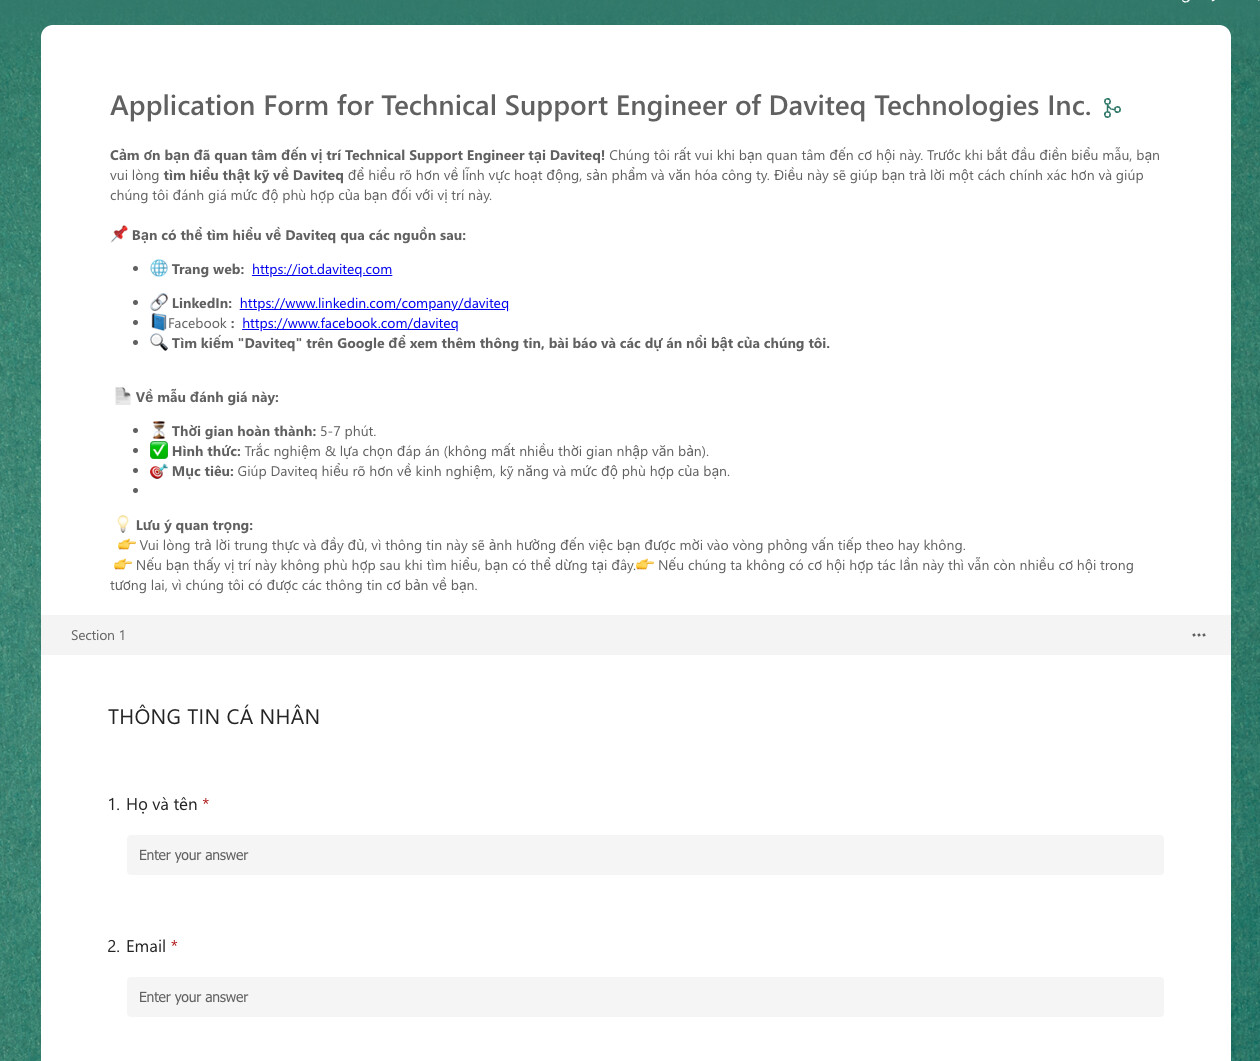Open the iot.daviteq.com website link
1260x1061 pixels.
(x=321, y=269)
